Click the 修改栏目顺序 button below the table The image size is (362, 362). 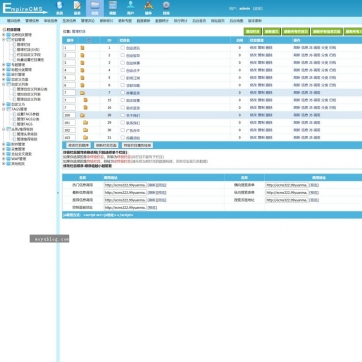click(x=79, y=145)
